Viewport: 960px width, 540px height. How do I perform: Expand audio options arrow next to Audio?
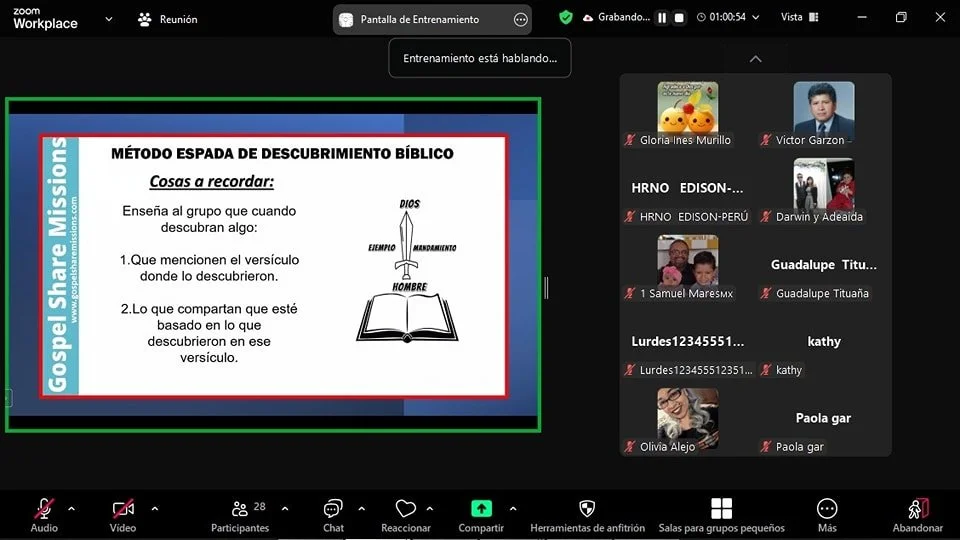pyautogui.click(x=72, y=509)
